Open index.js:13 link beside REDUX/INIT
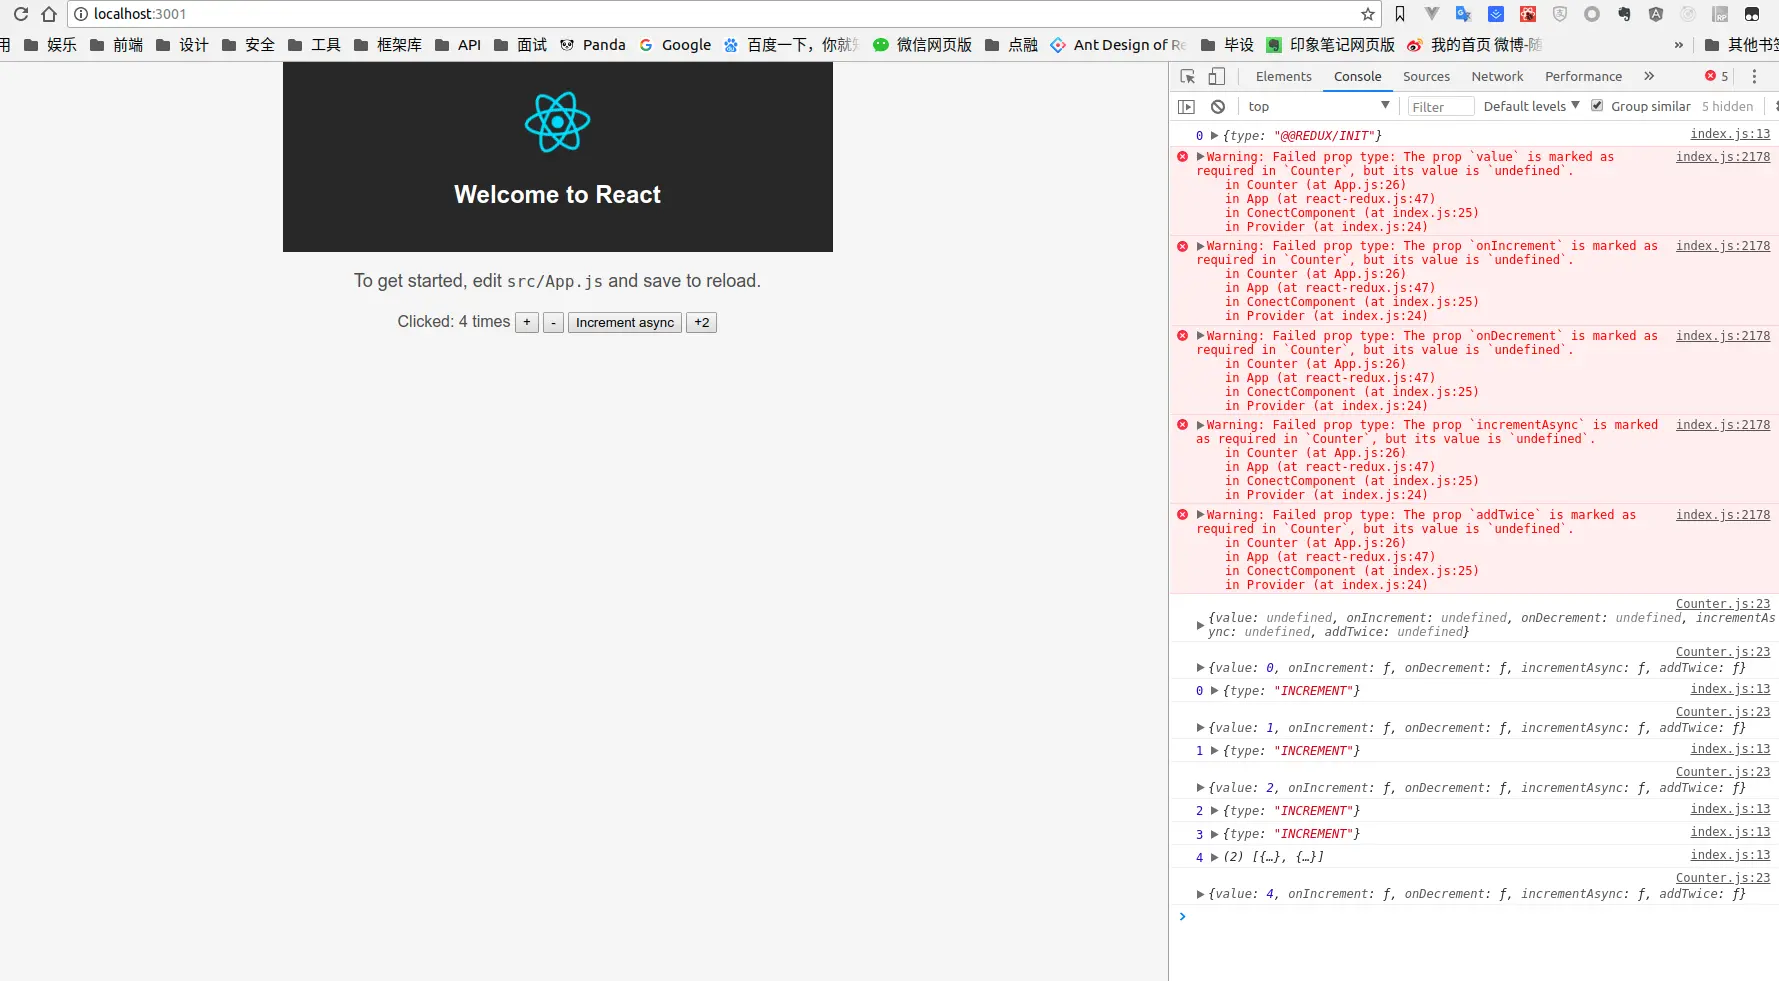Image resolution: width=1779 pixels, height=981 pixels. [1730, 134]
